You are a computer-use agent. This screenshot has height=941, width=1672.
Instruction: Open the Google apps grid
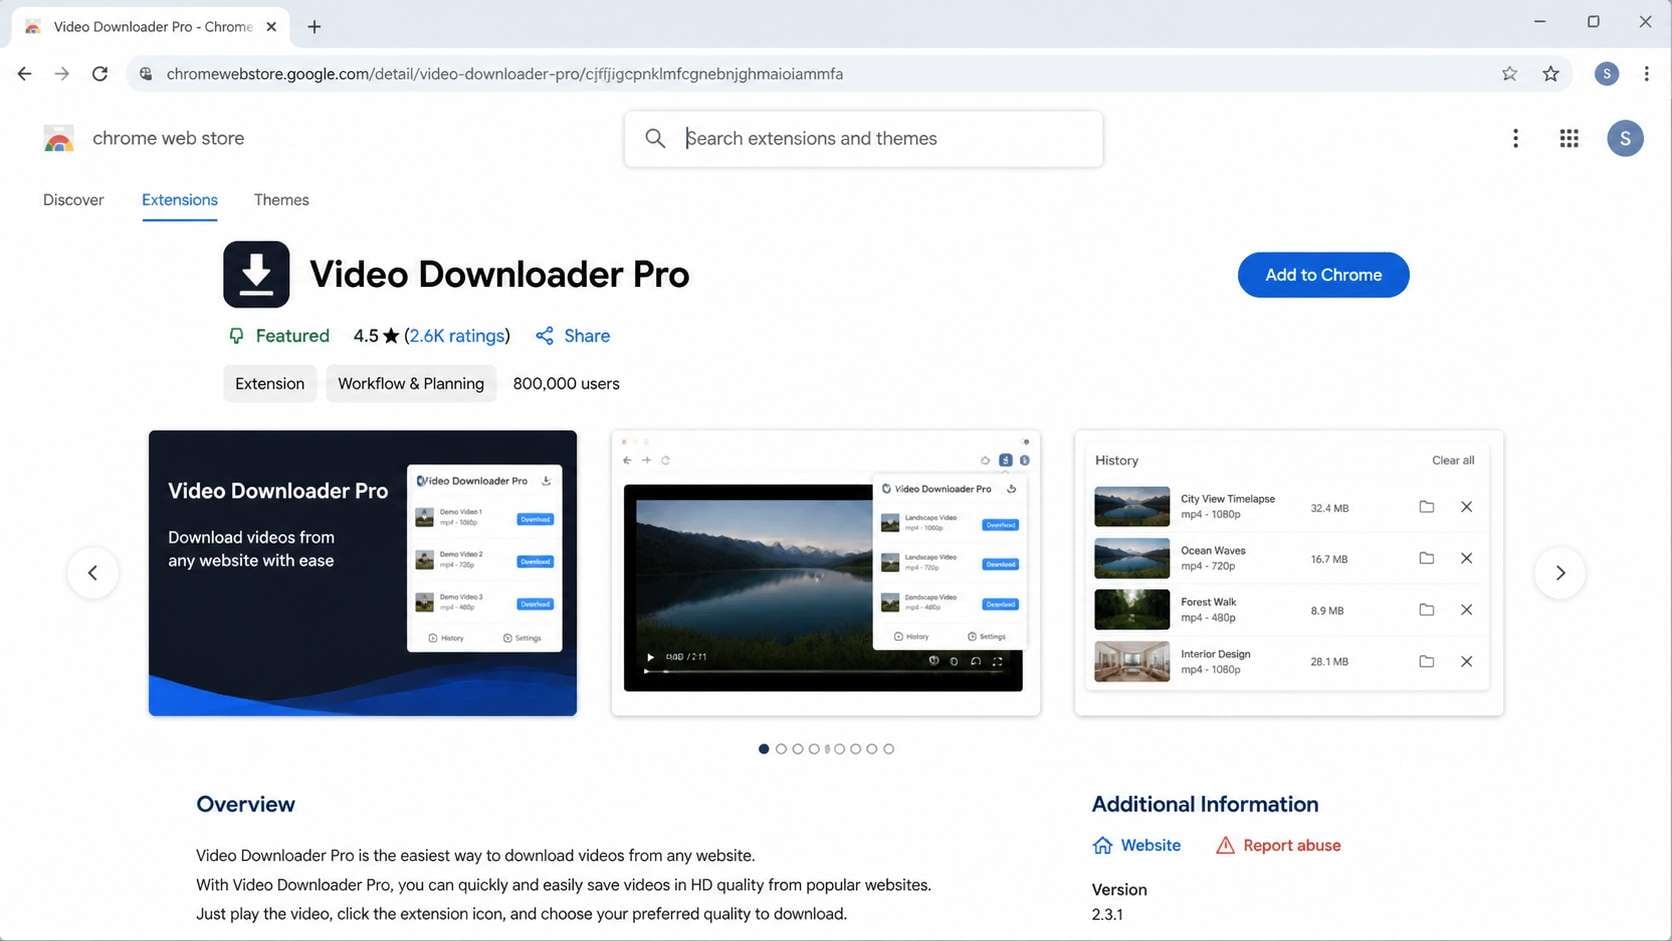[x=1569, y=139]
